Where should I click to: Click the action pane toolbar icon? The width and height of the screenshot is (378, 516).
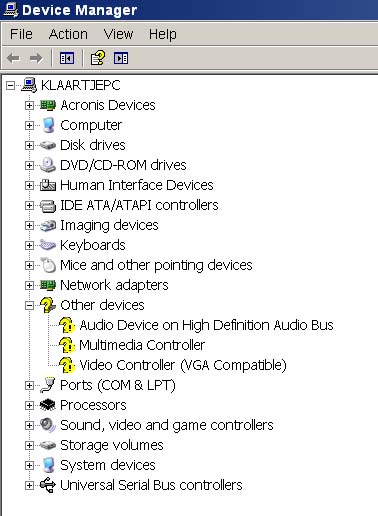click(121, 58)
